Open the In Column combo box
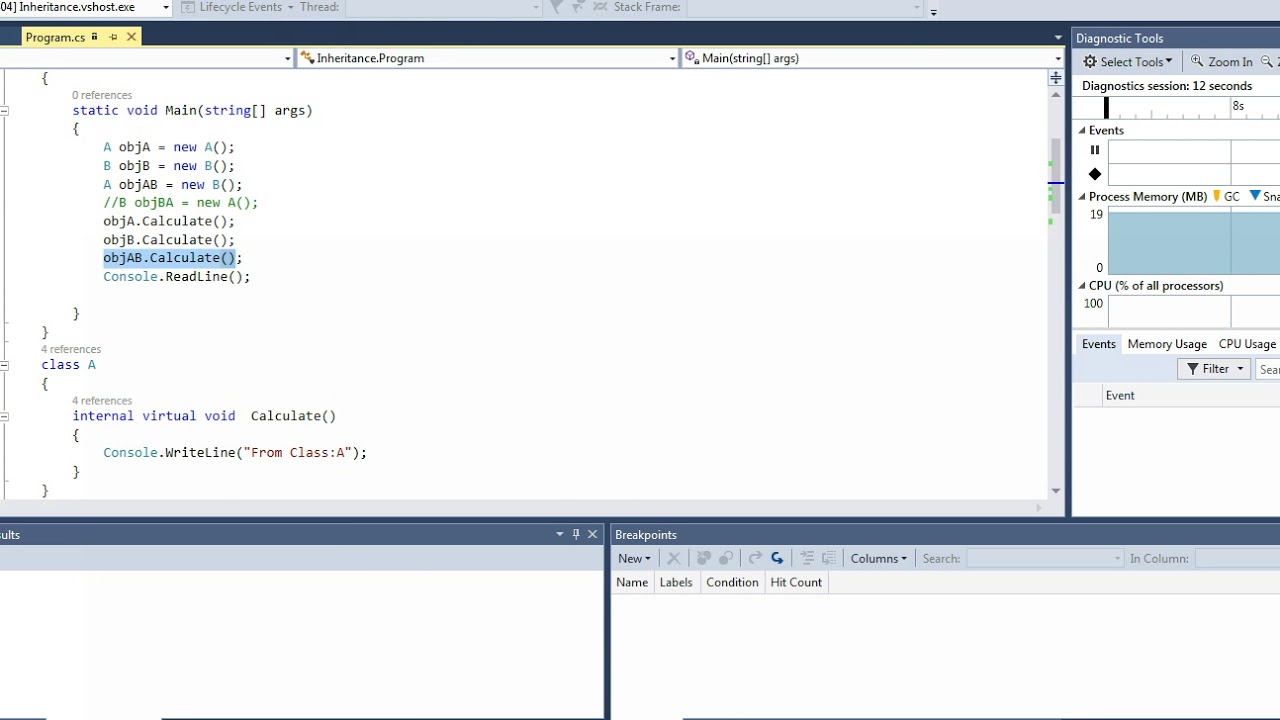The width and height of the screenshot is (1280, 720). (x=1238, y=559)
